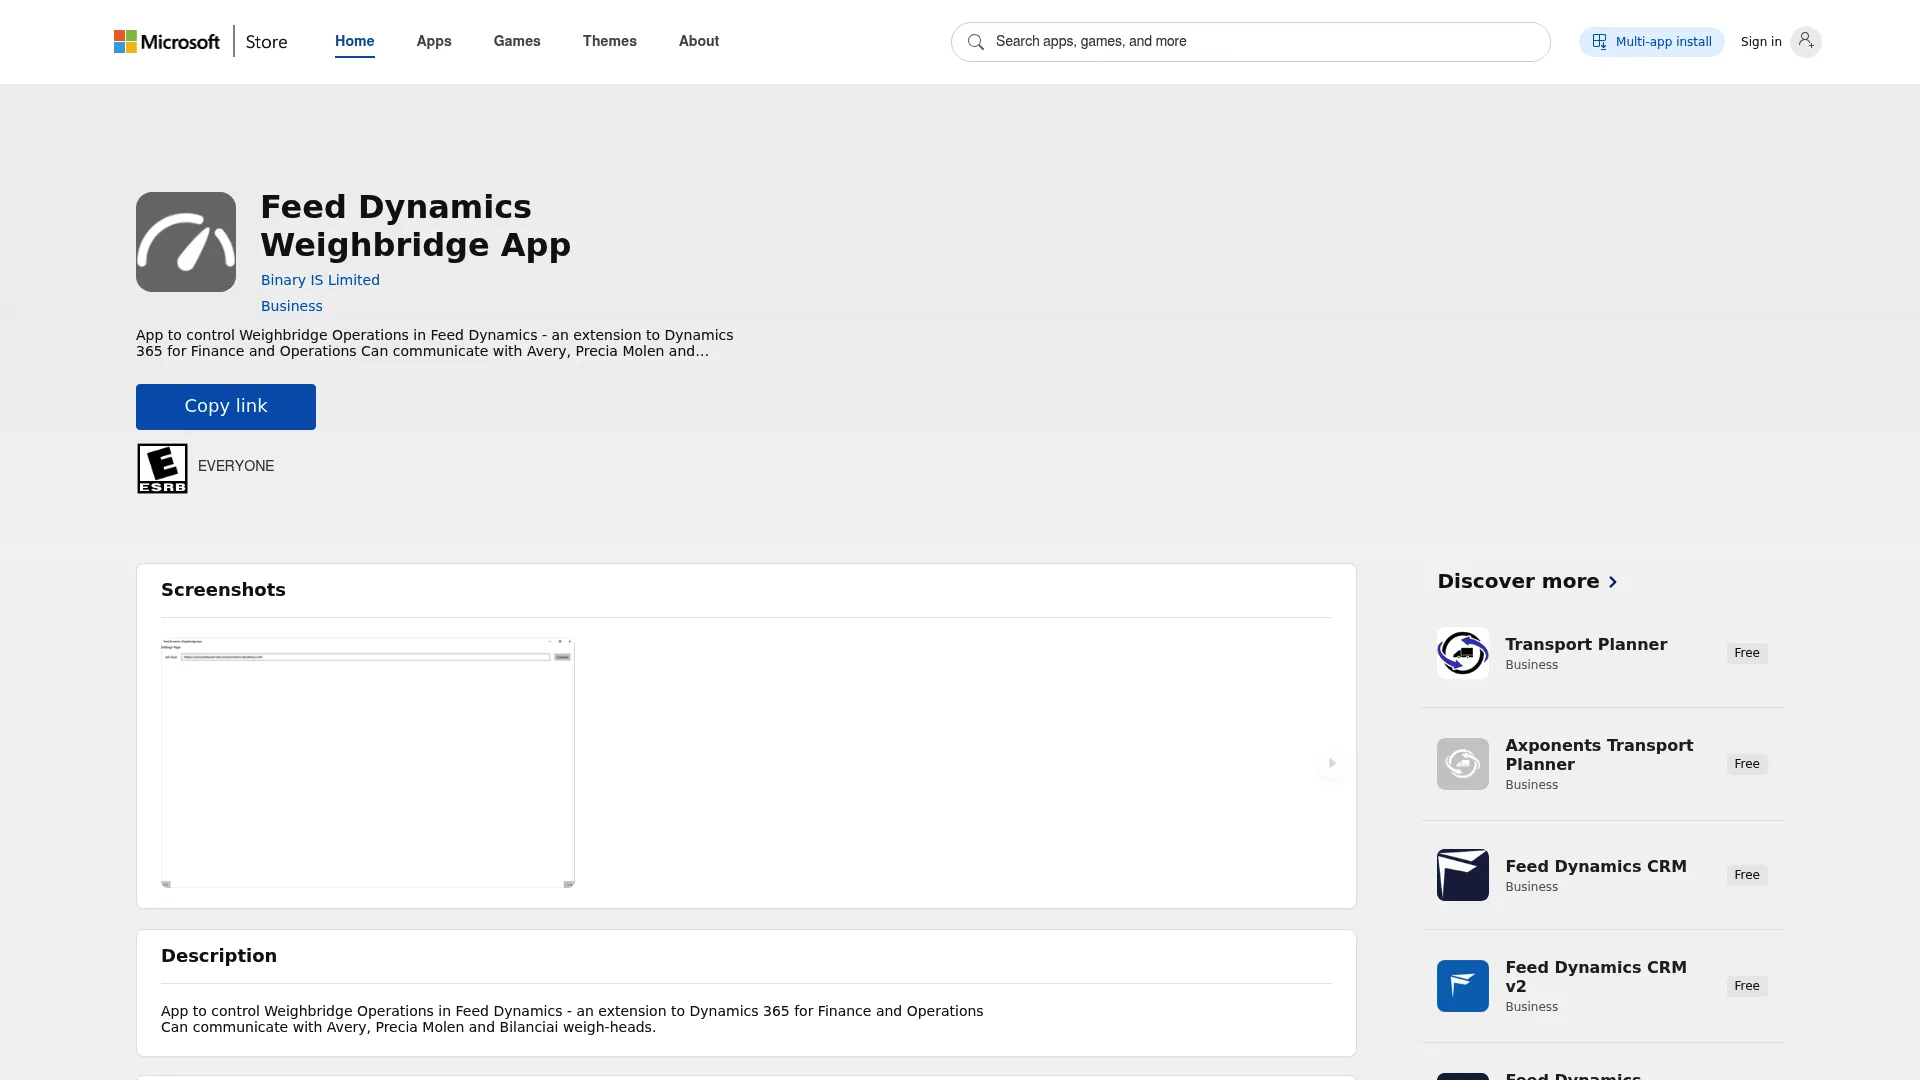The image size is (1920, 1080).
Task: Click the Feed Dynamics Weighbridge App heading
Action: pyautogui.click(x=415, y=226)
